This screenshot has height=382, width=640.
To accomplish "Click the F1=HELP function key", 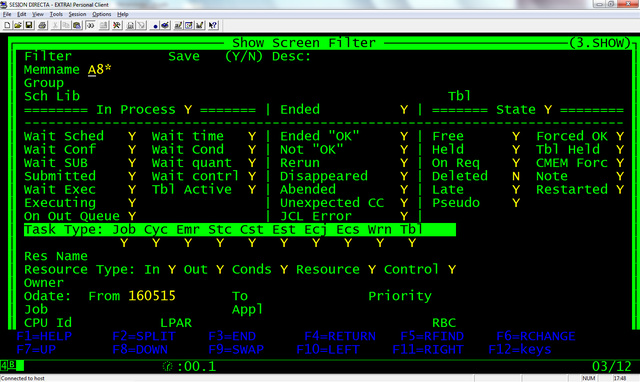I will pos(44,336).
